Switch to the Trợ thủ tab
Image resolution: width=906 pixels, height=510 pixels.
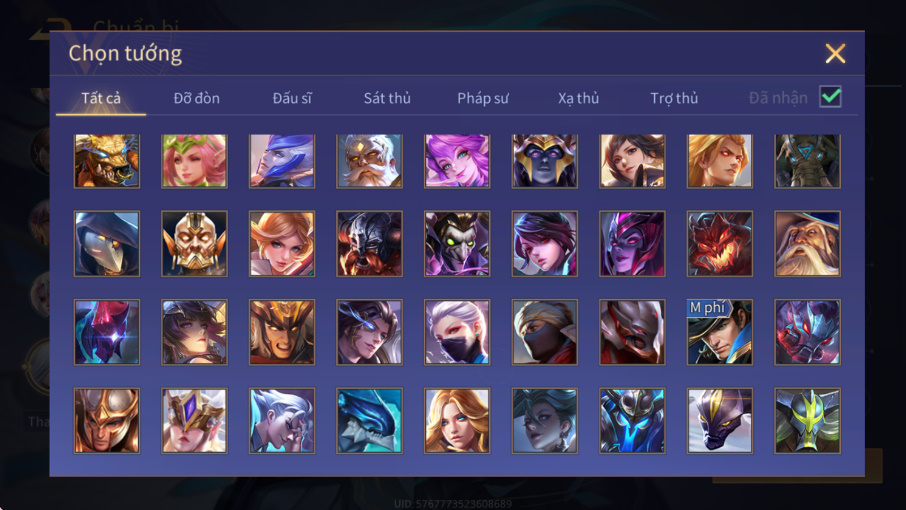tap(674, 98)
